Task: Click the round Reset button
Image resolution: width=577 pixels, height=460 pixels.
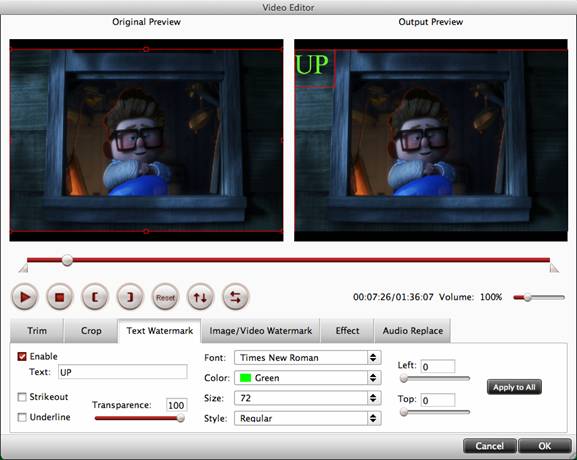Action: 165,297
